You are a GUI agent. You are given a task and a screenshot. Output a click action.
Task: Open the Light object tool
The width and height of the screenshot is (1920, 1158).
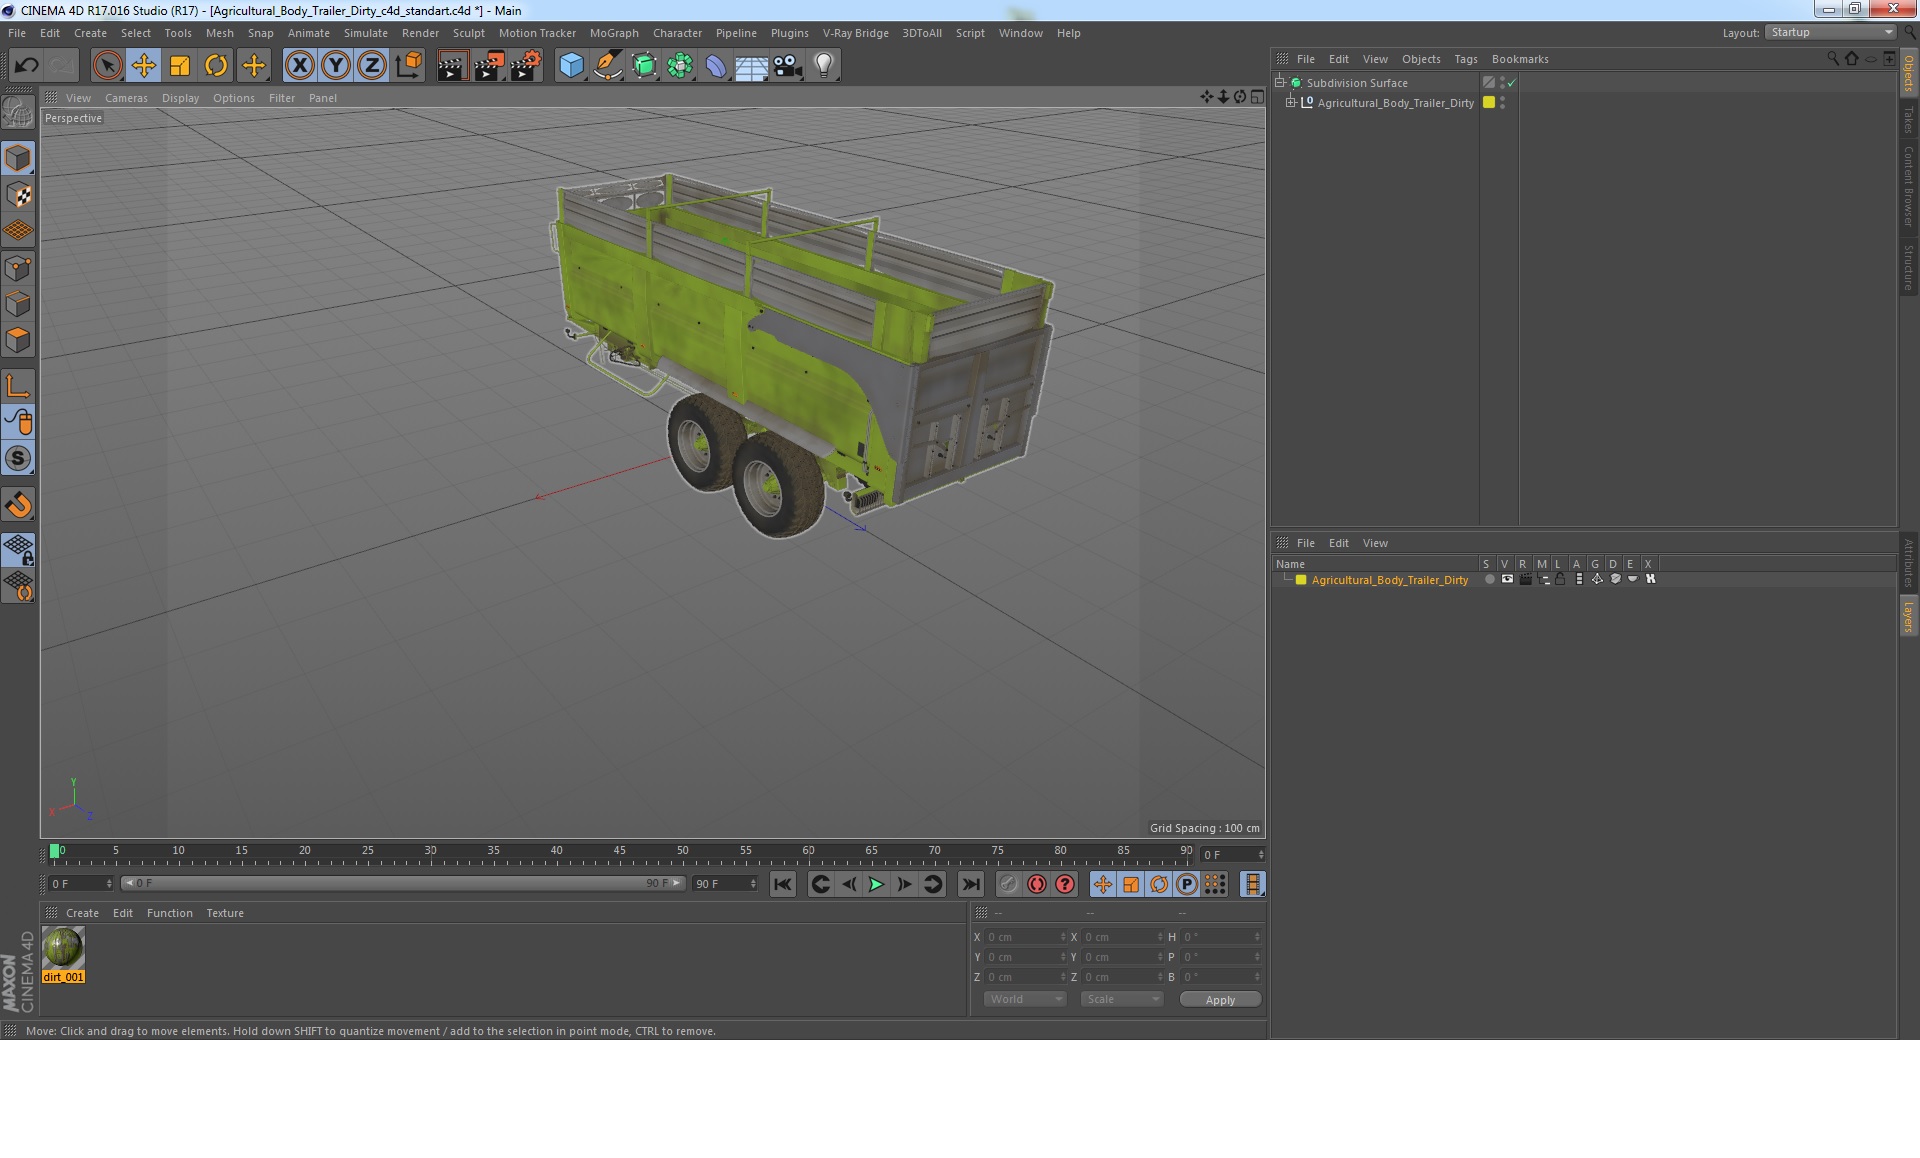pos(823,66)
